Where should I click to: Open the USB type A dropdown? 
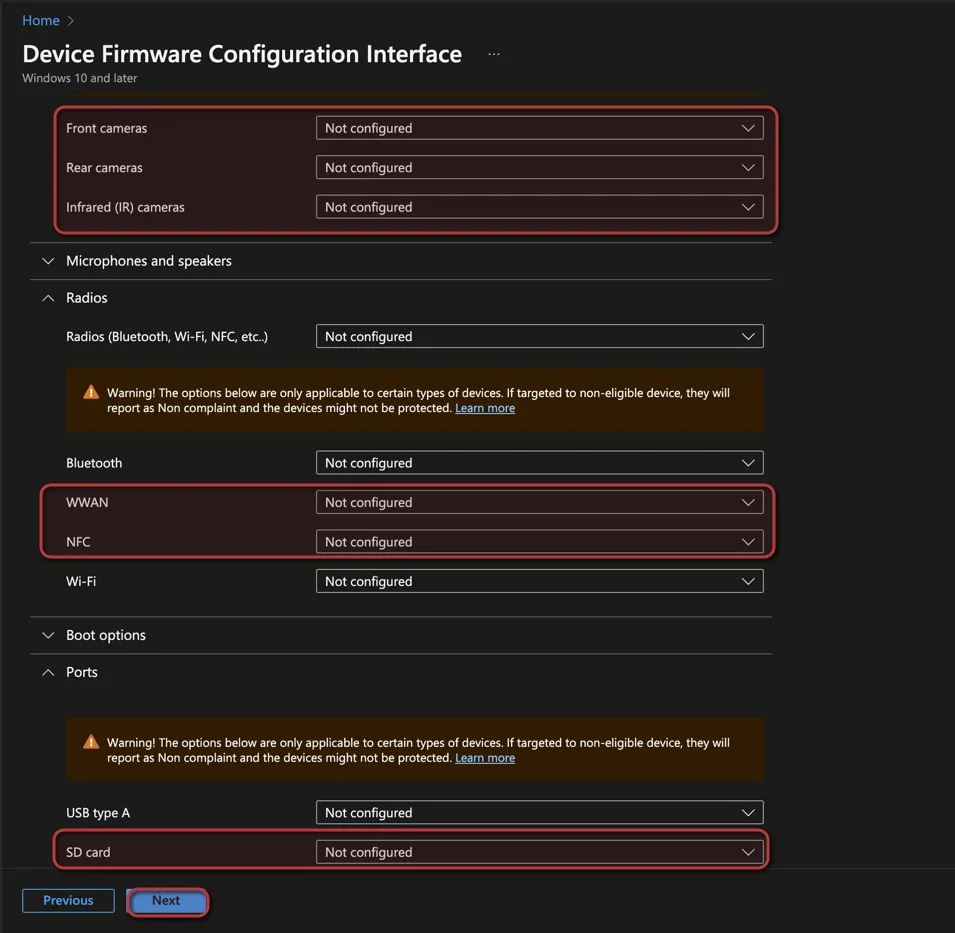(540, 812)
